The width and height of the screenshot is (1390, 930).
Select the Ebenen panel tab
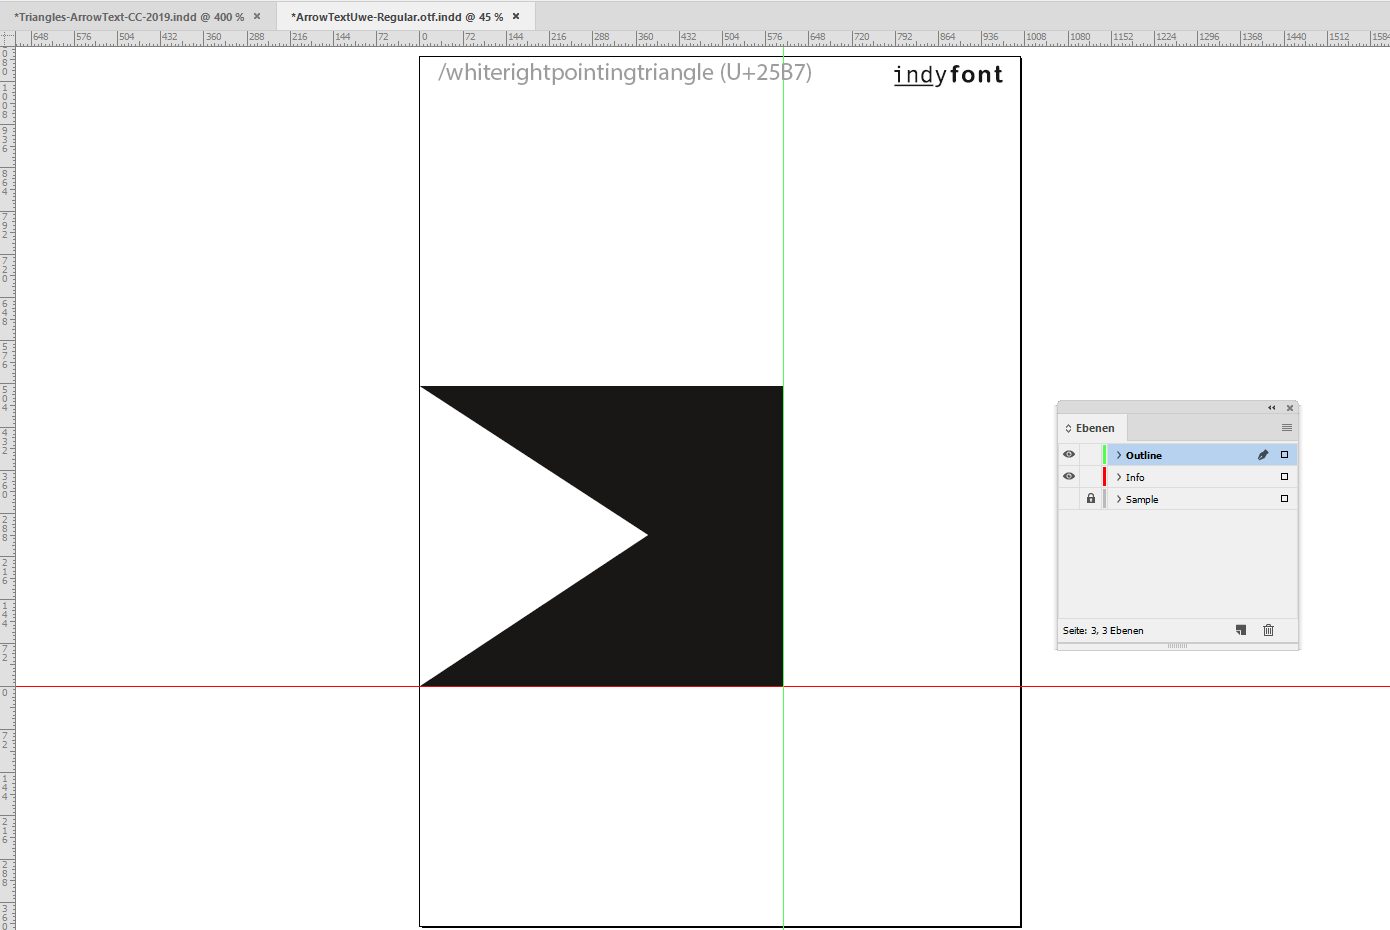[x=1092, y=428]
